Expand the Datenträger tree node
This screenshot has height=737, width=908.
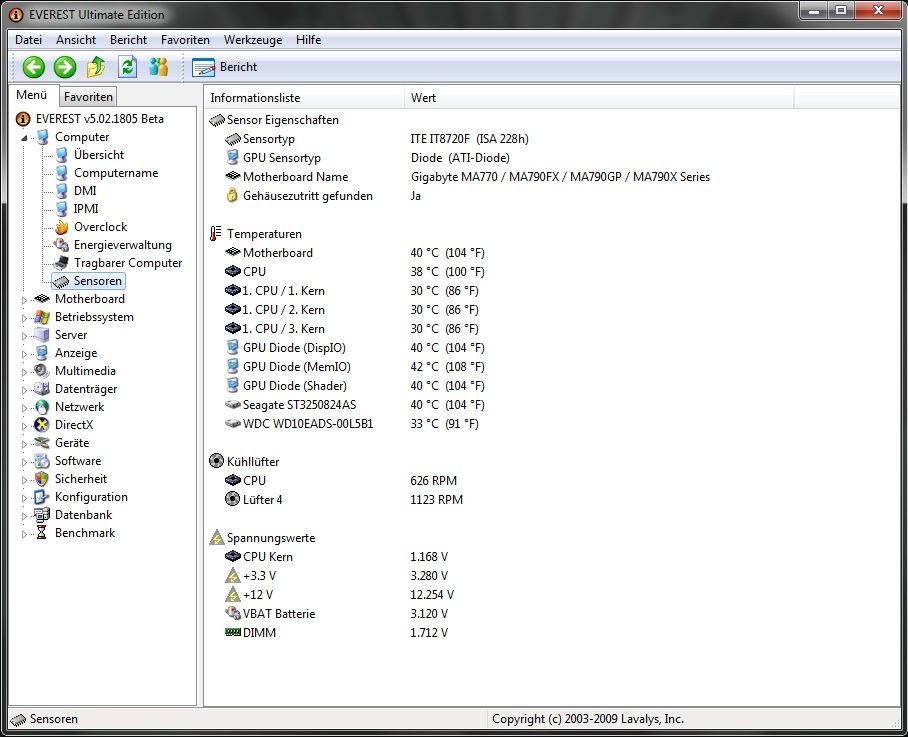click(24, 390)
